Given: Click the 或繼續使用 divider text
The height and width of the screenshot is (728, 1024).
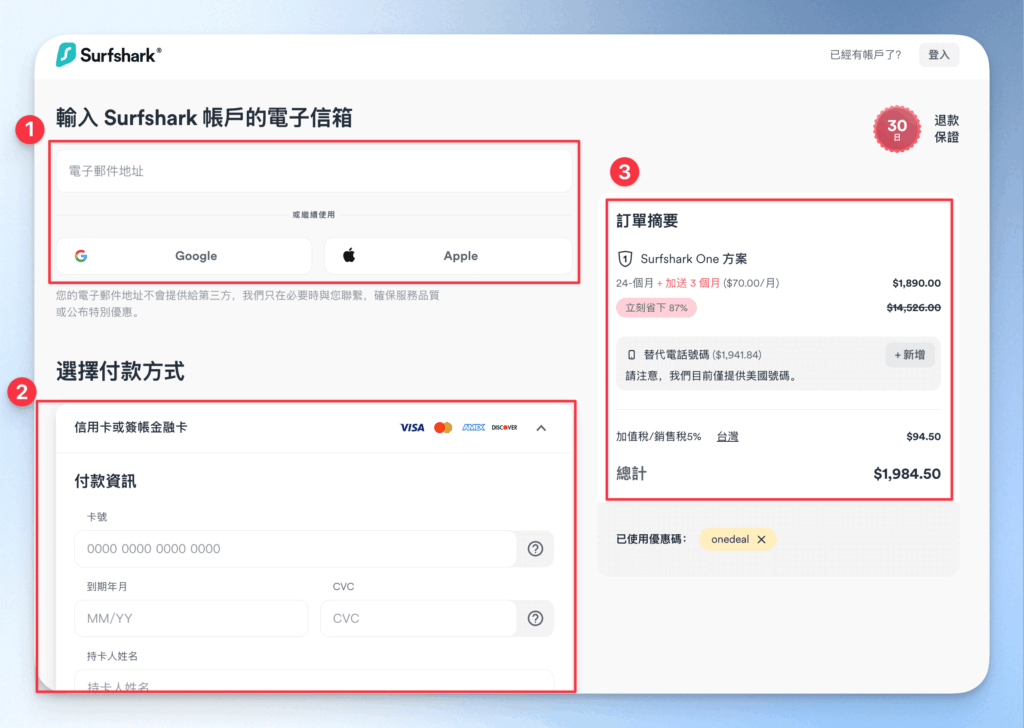Looking at the screenshot, I should [x=313, y=215].
